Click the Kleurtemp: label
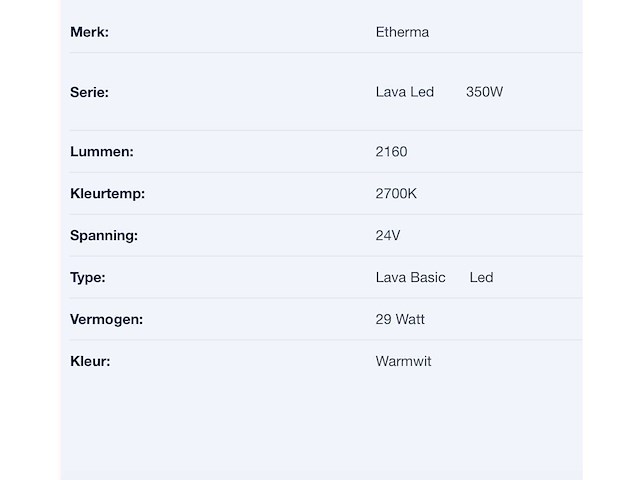This screenshot has width=640, height=480. 107,193
